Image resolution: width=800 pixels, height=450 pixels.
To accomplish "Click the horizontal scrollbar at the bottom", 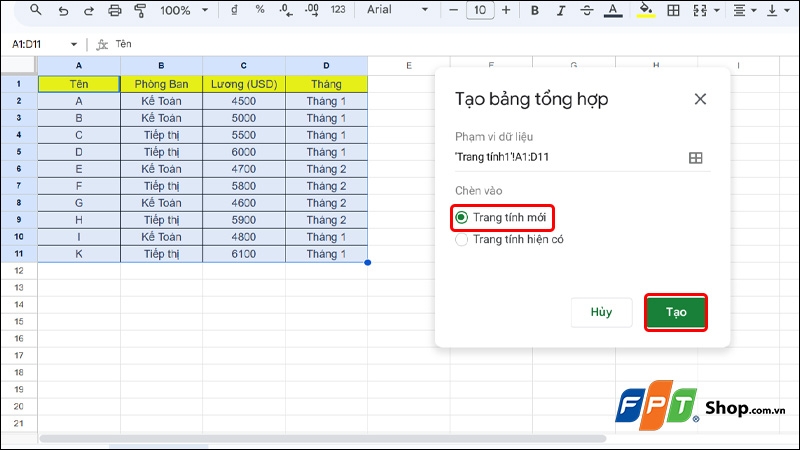I will 322,438.
